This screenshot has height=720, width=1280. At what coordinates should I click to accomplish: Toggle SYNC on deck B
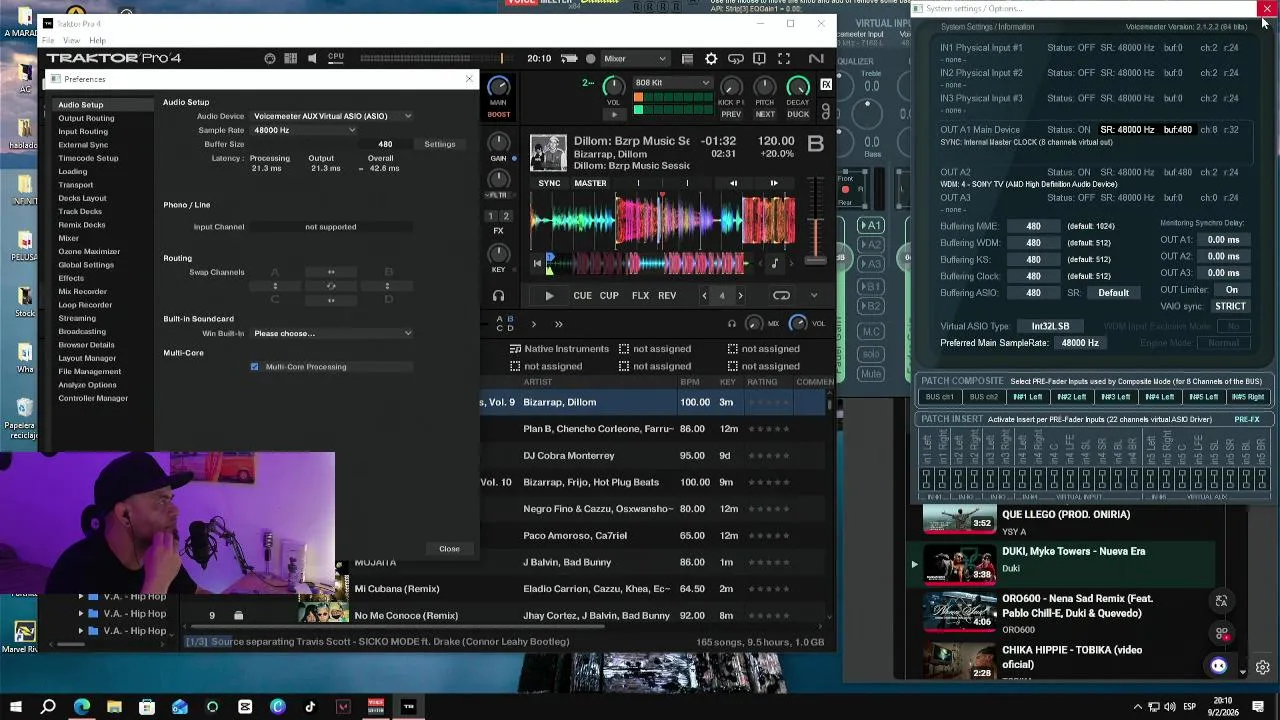coord(550,183)
